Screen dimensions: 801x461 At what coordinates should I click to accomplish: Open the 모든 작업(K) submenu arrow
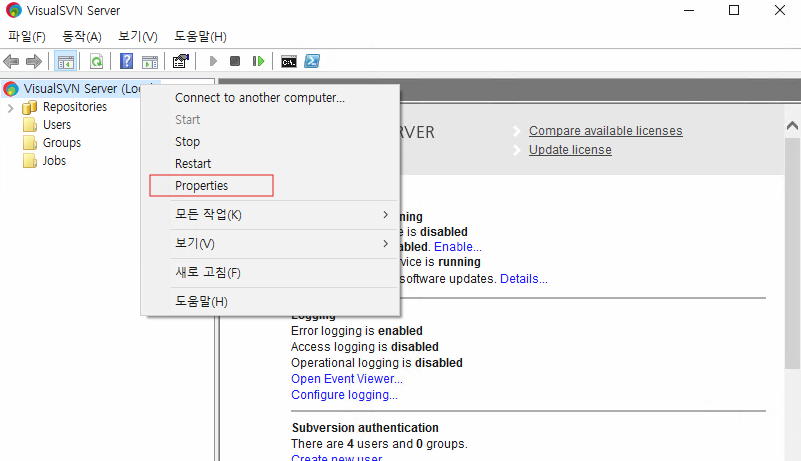(x=386, y=215)
